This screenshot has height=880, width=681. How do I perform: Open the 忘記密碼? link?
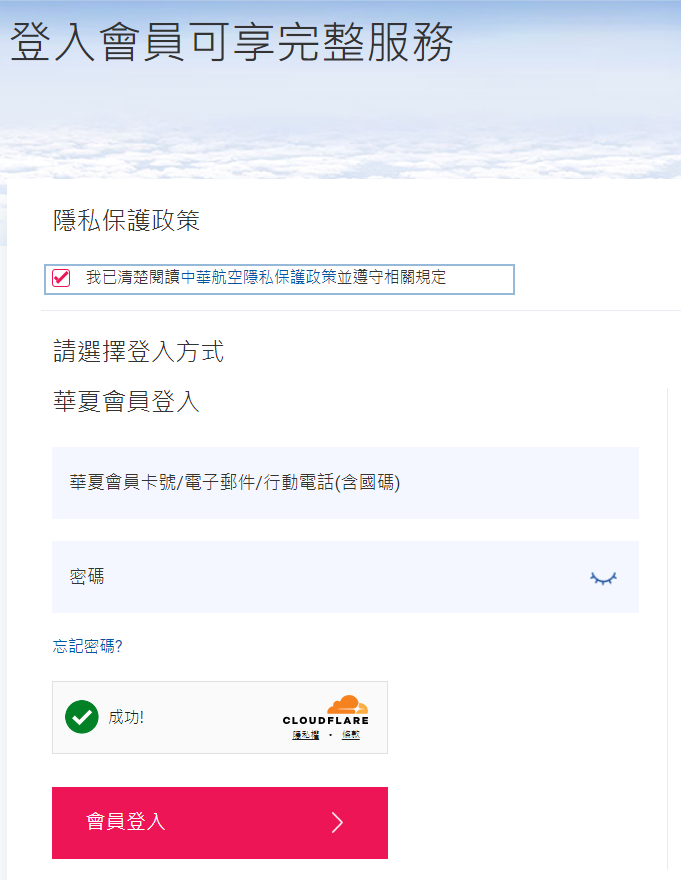click(88, 646)
